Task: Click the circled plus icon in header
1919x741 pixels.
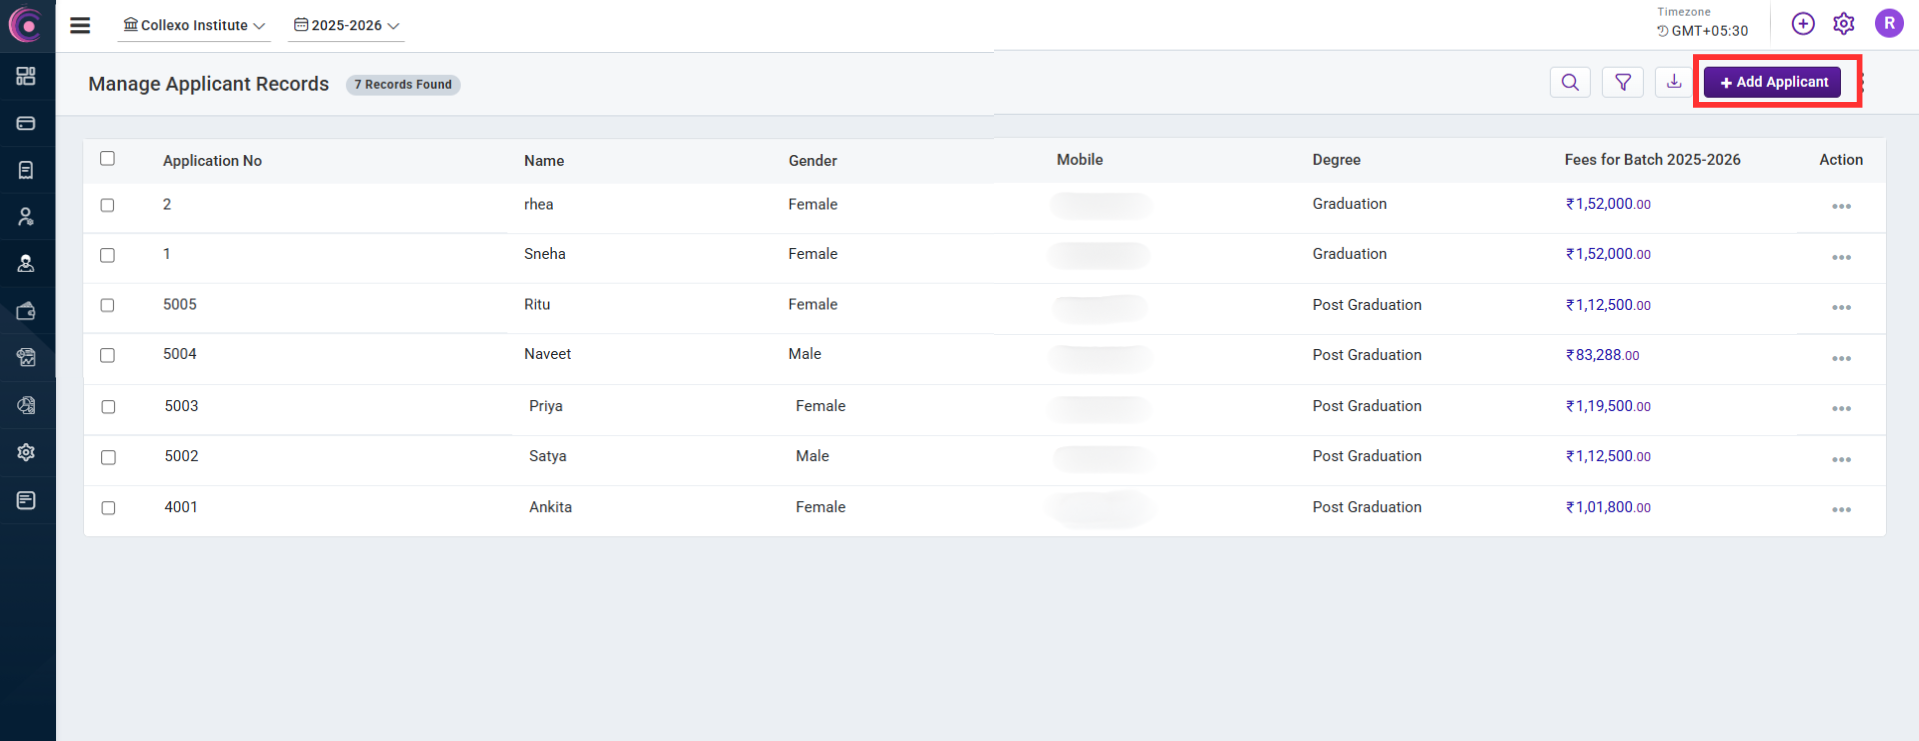Action: click(x=1802, y=23)
